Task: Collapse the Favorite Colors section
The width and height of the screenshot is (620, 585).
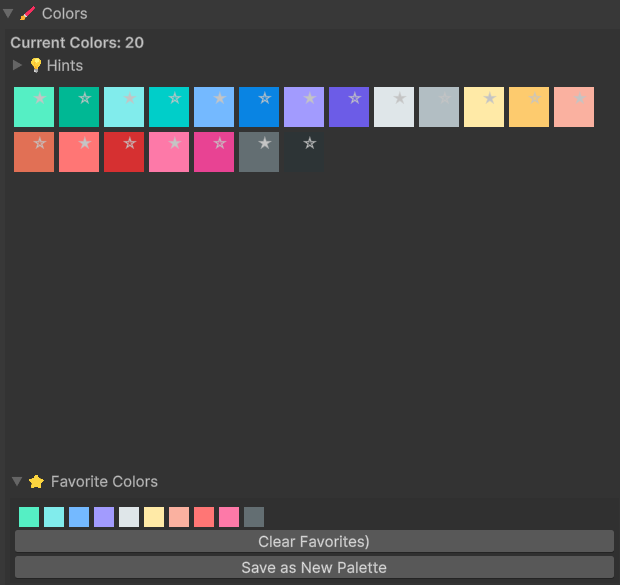Action: (x=17, y=481)
